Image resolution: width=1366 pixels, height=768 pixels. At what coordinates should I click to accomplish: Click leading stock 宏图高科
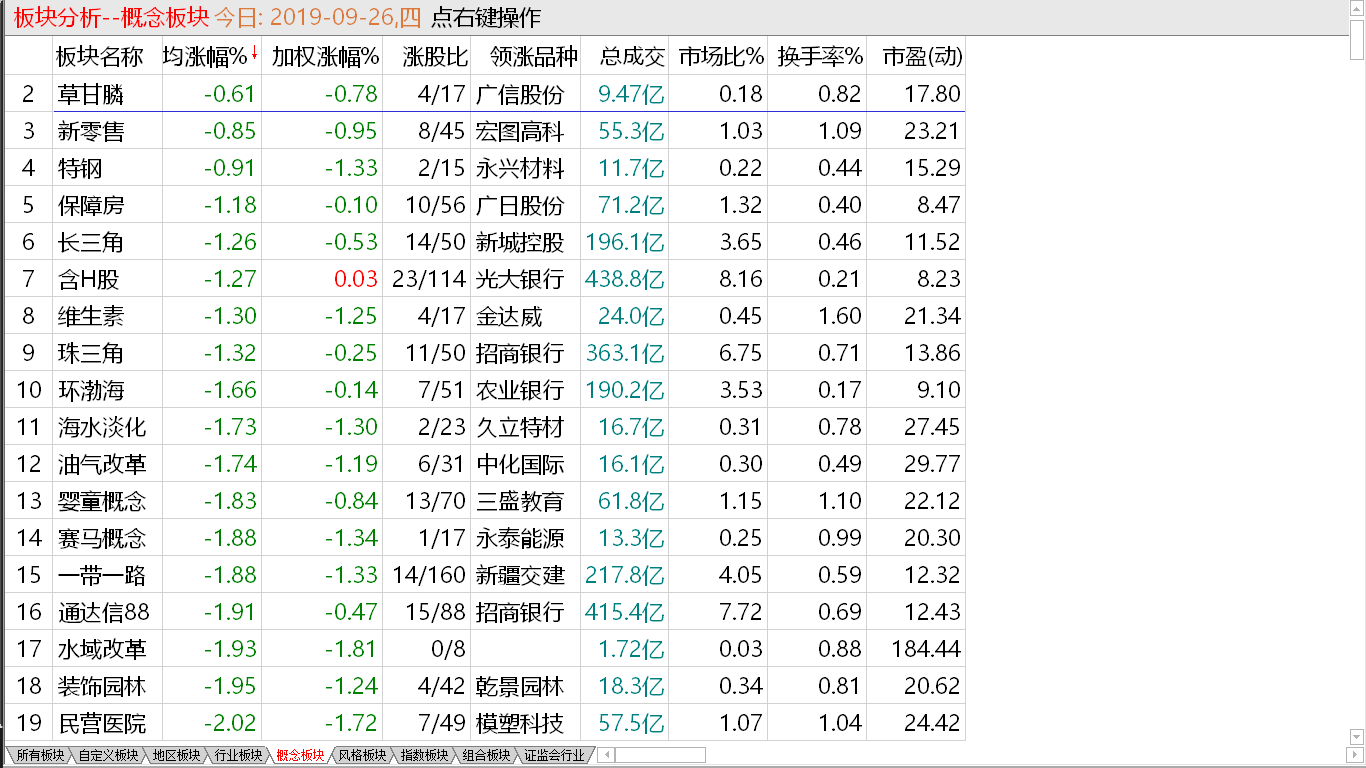[x=520, y=131]
